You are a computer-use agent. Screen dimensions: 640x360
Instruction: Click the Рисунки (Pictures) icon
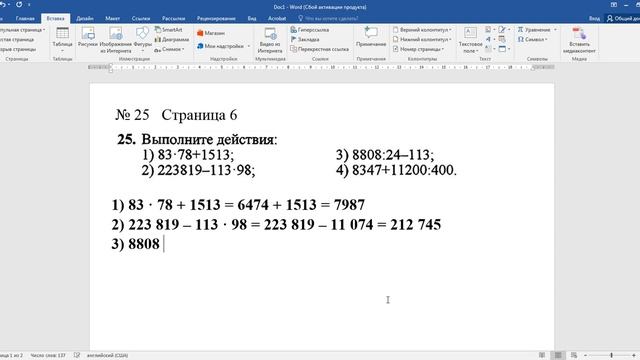tap(88, 38)
